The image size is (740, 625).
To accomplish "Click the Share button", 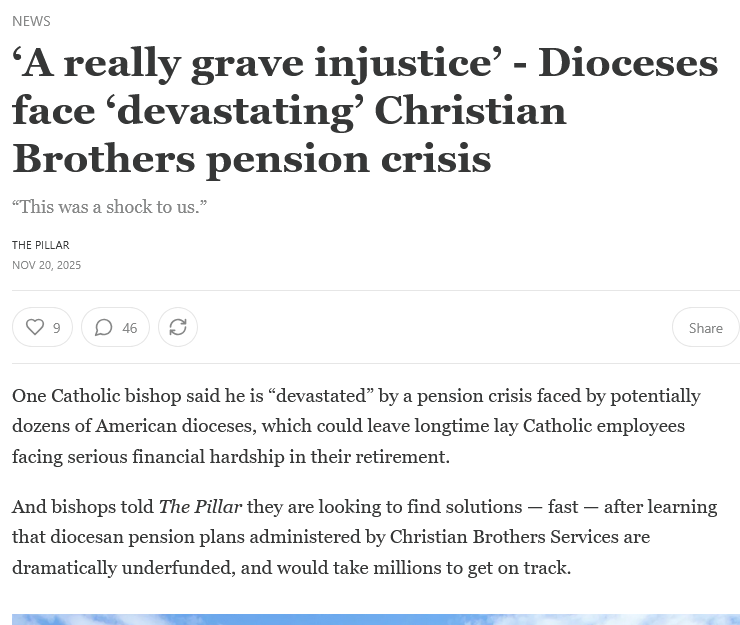I will [705, 327].
